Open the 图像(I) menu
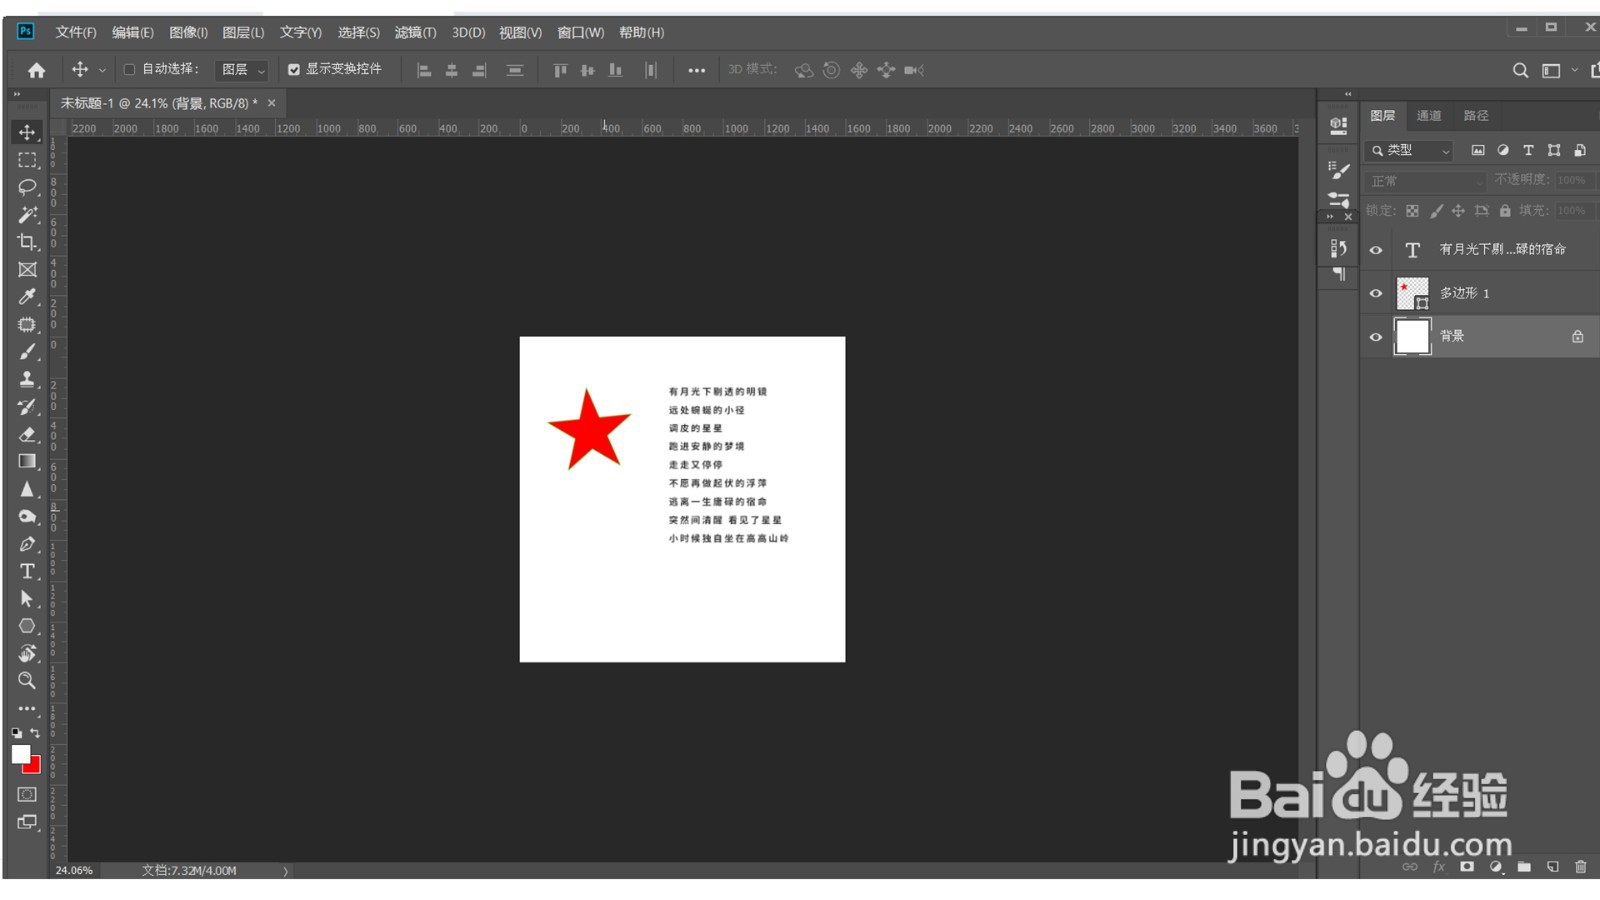 [188, 32]
